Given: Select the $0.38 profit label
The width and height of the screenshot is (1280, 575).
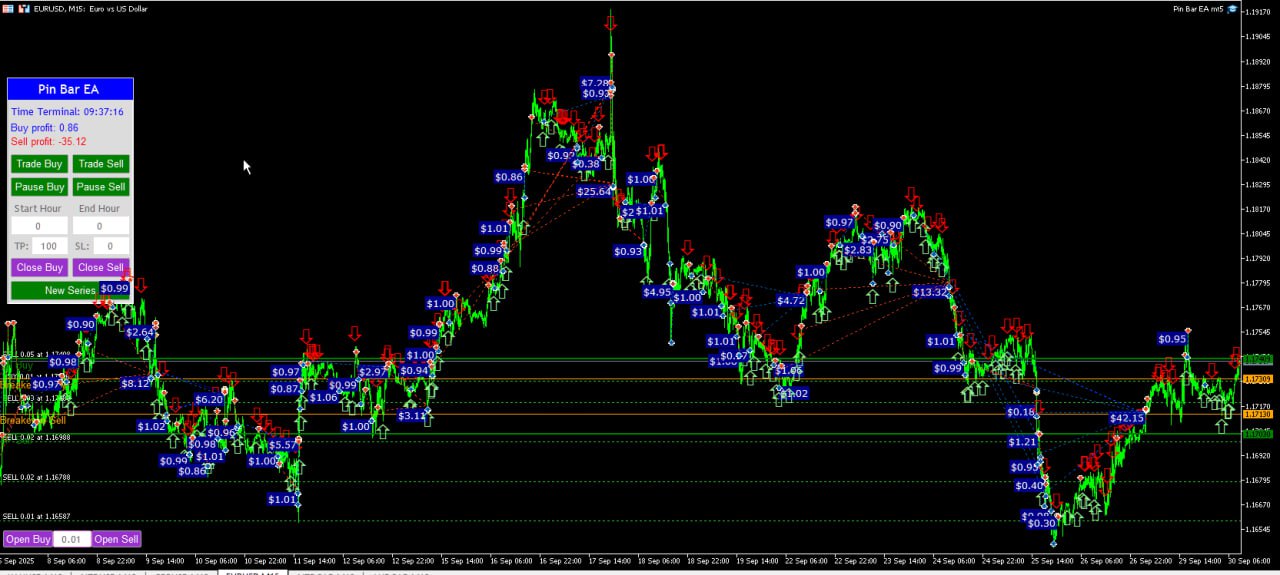Looking at the screenshot, I should coord(586,164).
